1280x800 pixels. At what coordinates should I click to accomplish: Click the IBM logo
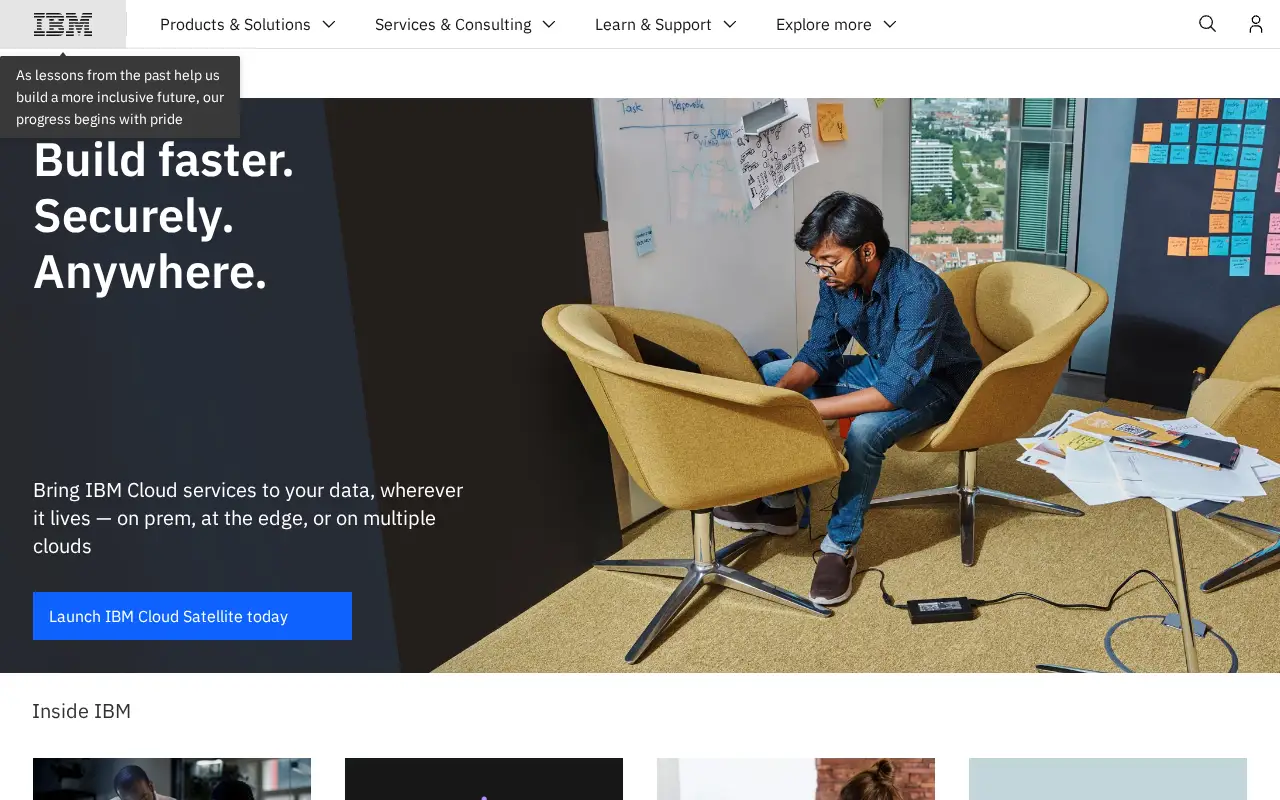(x=63, y=24)
